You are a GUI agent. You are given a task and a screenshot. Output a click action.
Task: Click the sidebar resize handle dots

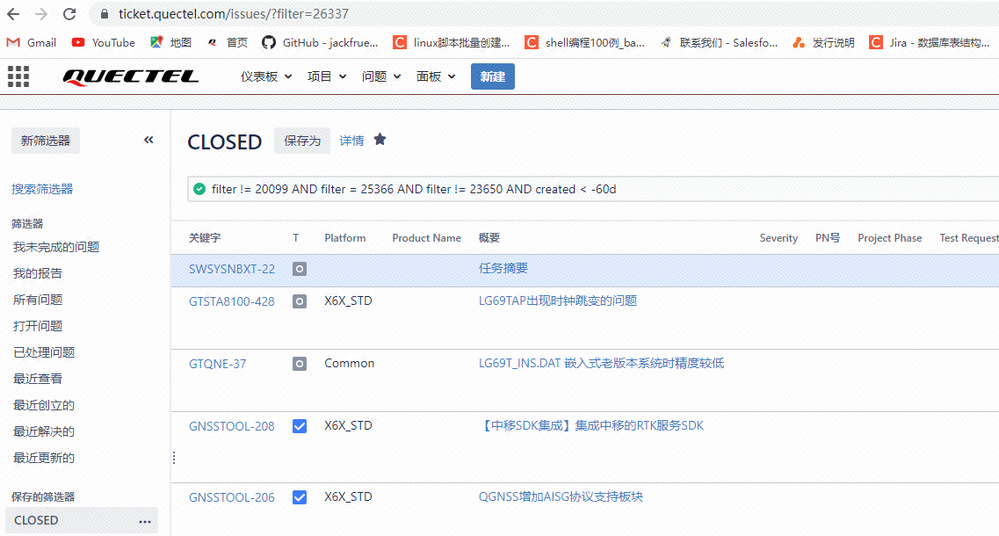[x=174, y=458]
